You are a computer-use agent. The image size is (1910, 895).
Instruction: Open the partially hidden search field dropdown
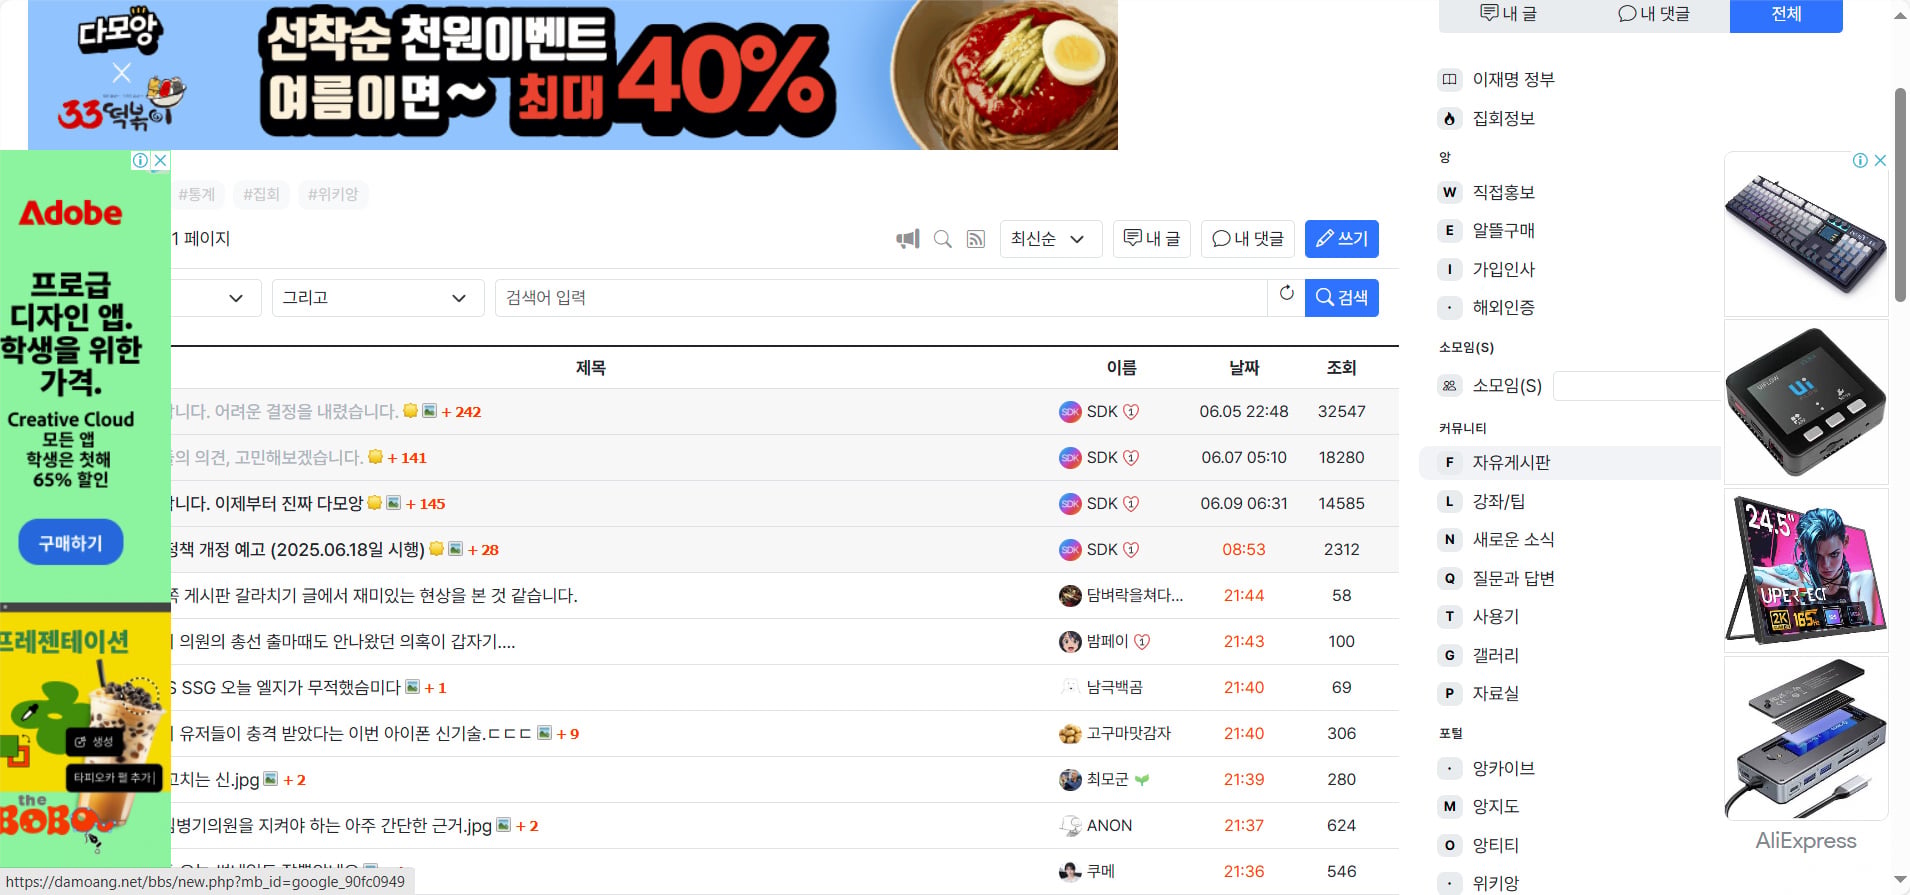[216, 298]
